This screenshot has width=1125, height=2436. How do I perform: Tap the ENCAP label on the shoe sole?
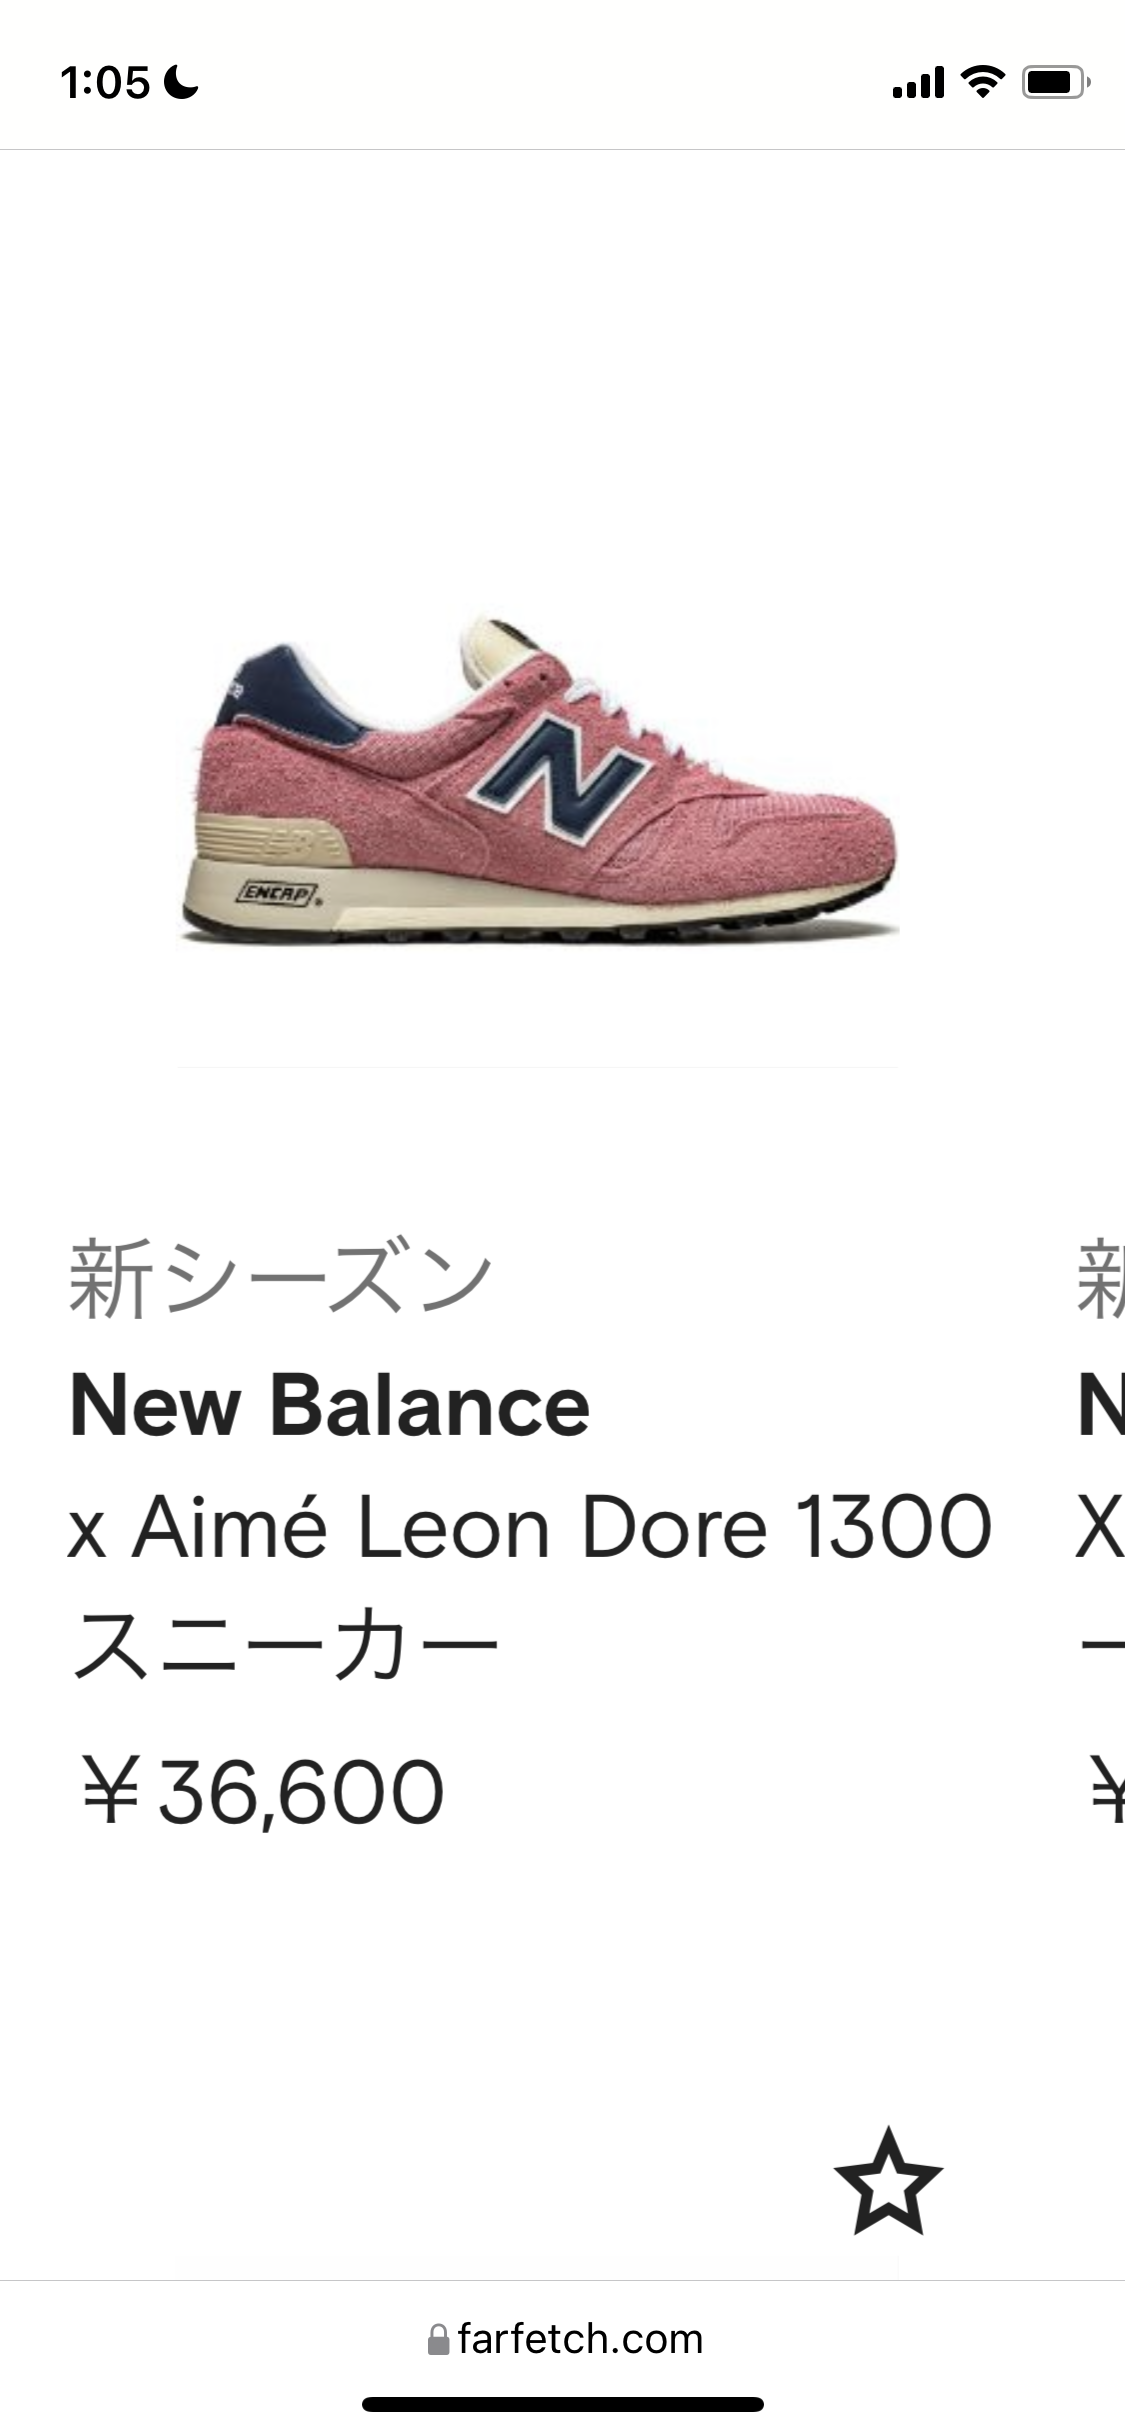click(x=278, y=893)
